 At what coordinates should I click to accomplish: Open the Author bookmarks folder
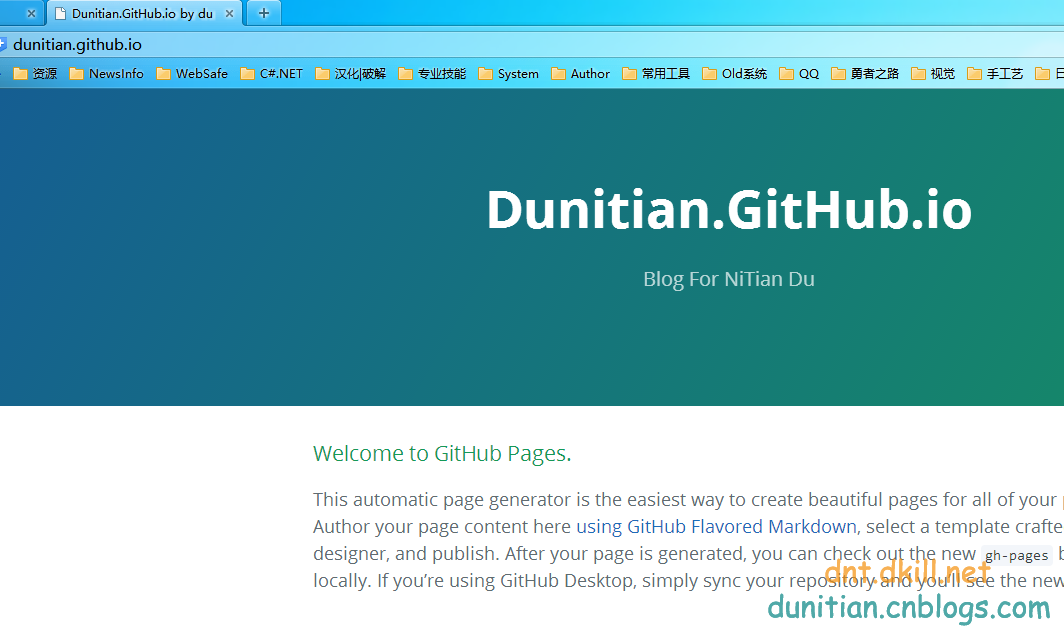point(581,73)
